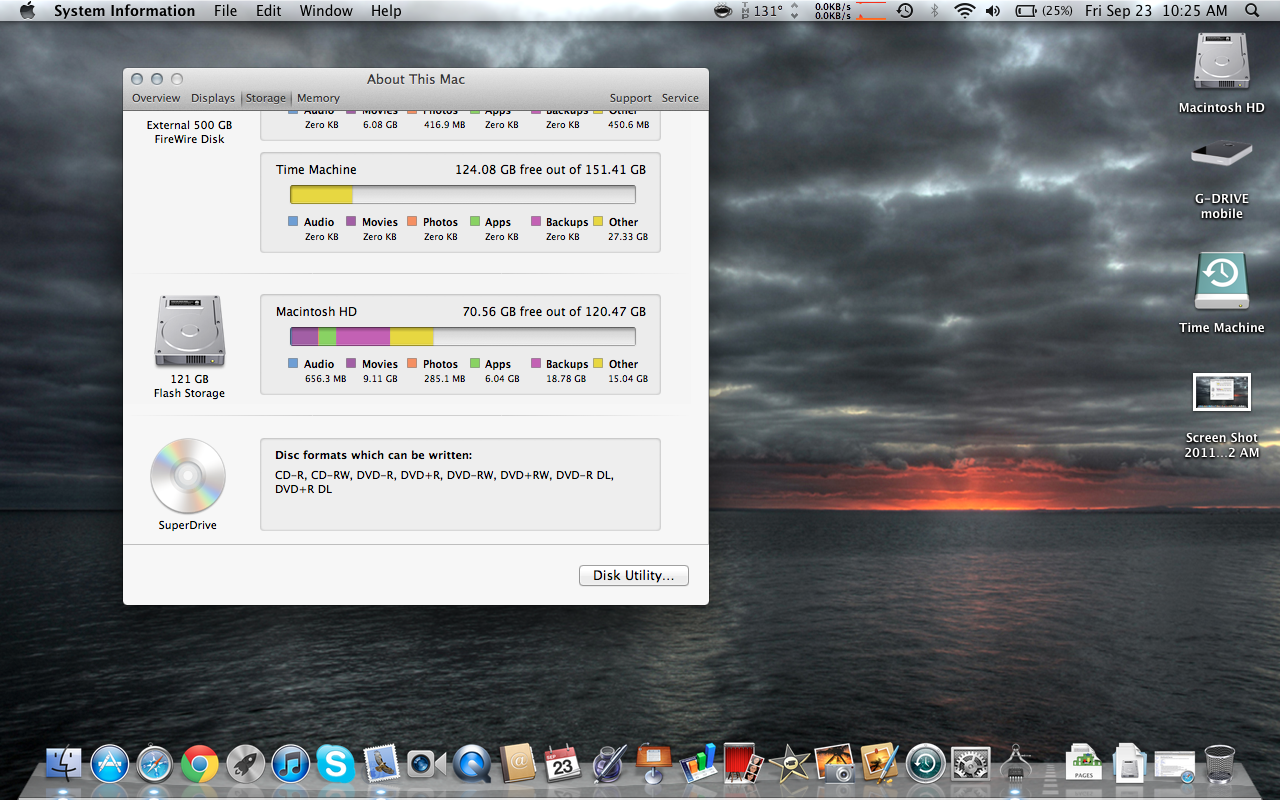This screenshot has width=1280, height=800.
Task: Click the 121 GB Flash Storage drive icon
Action: coord(189,331)
